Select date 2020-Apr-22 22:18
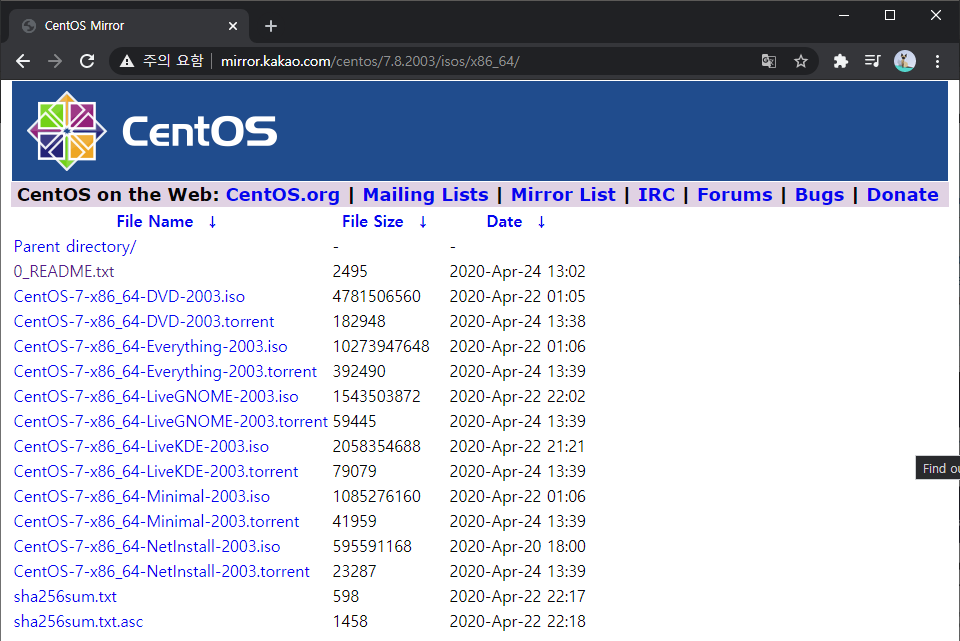 [x=517, y=622]
